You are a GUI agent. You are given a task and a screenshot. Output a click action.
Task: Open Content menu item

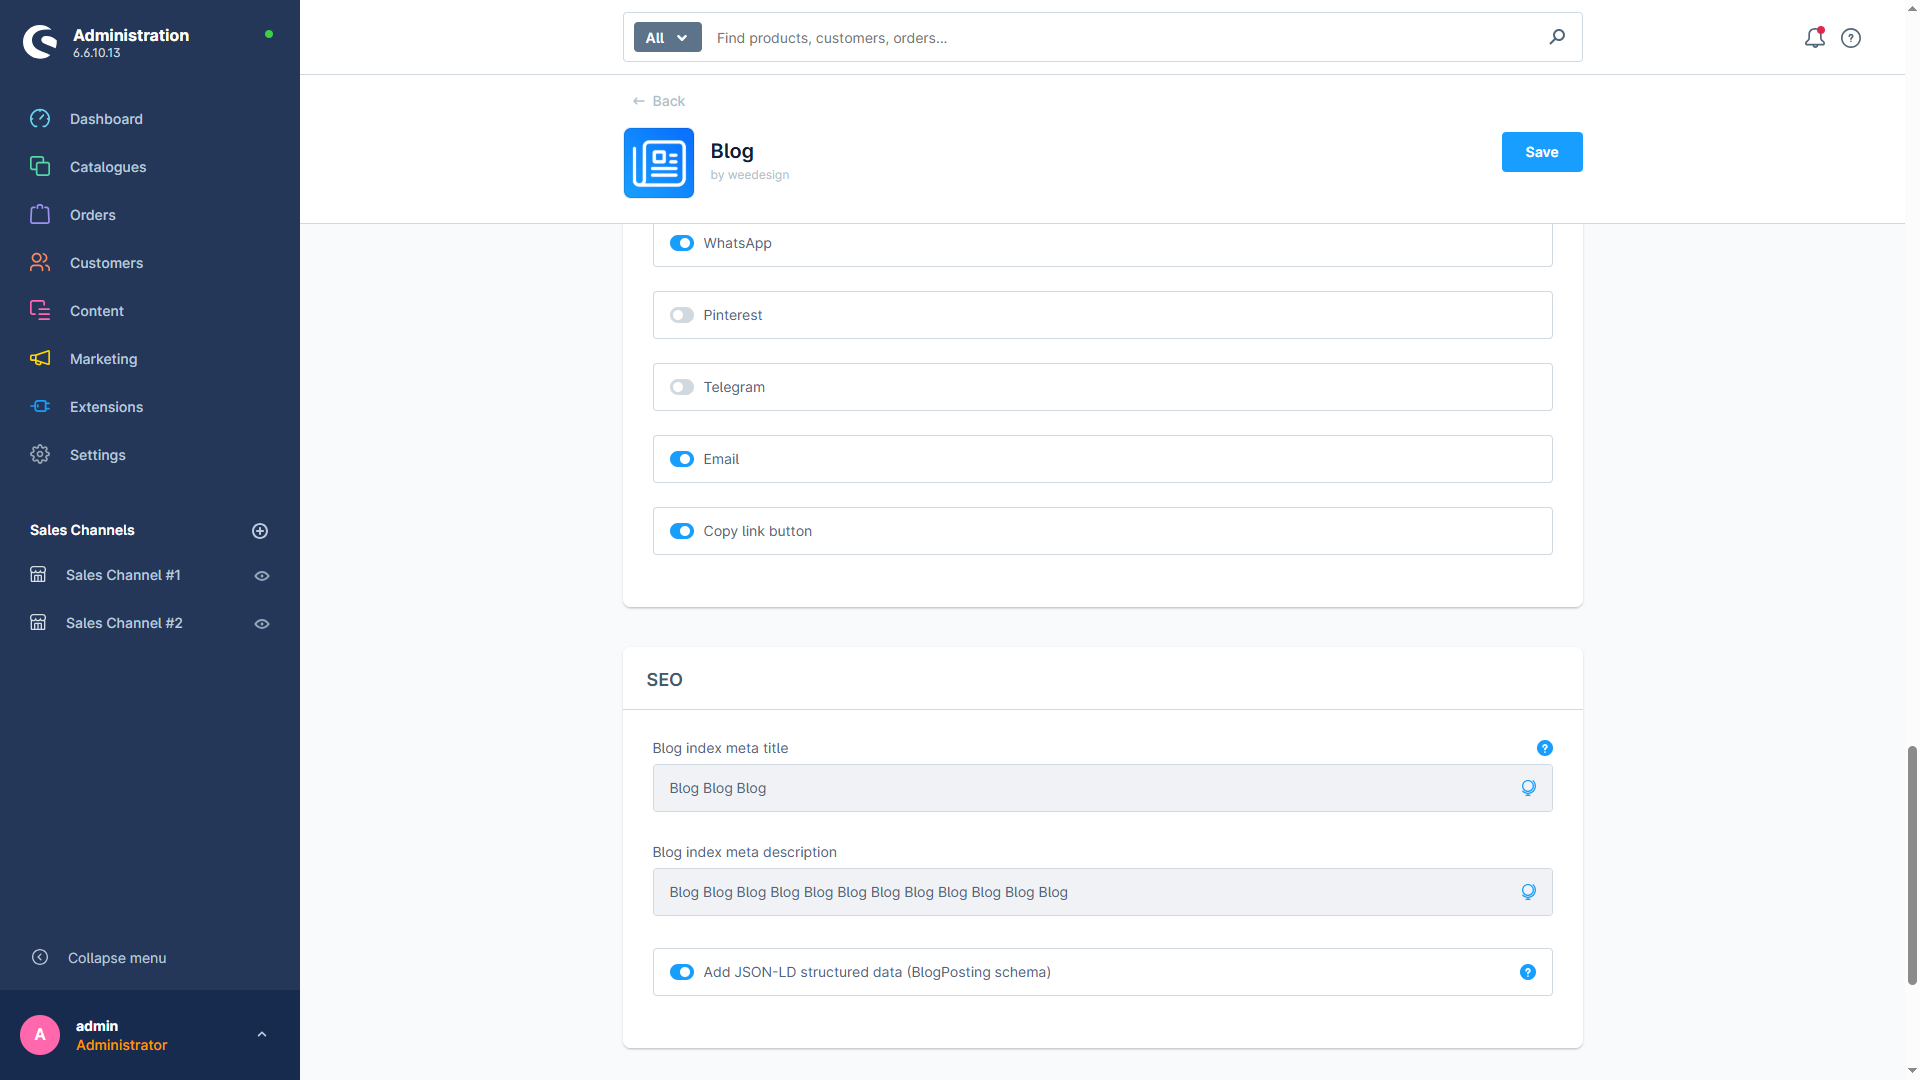tap(97, 311)
